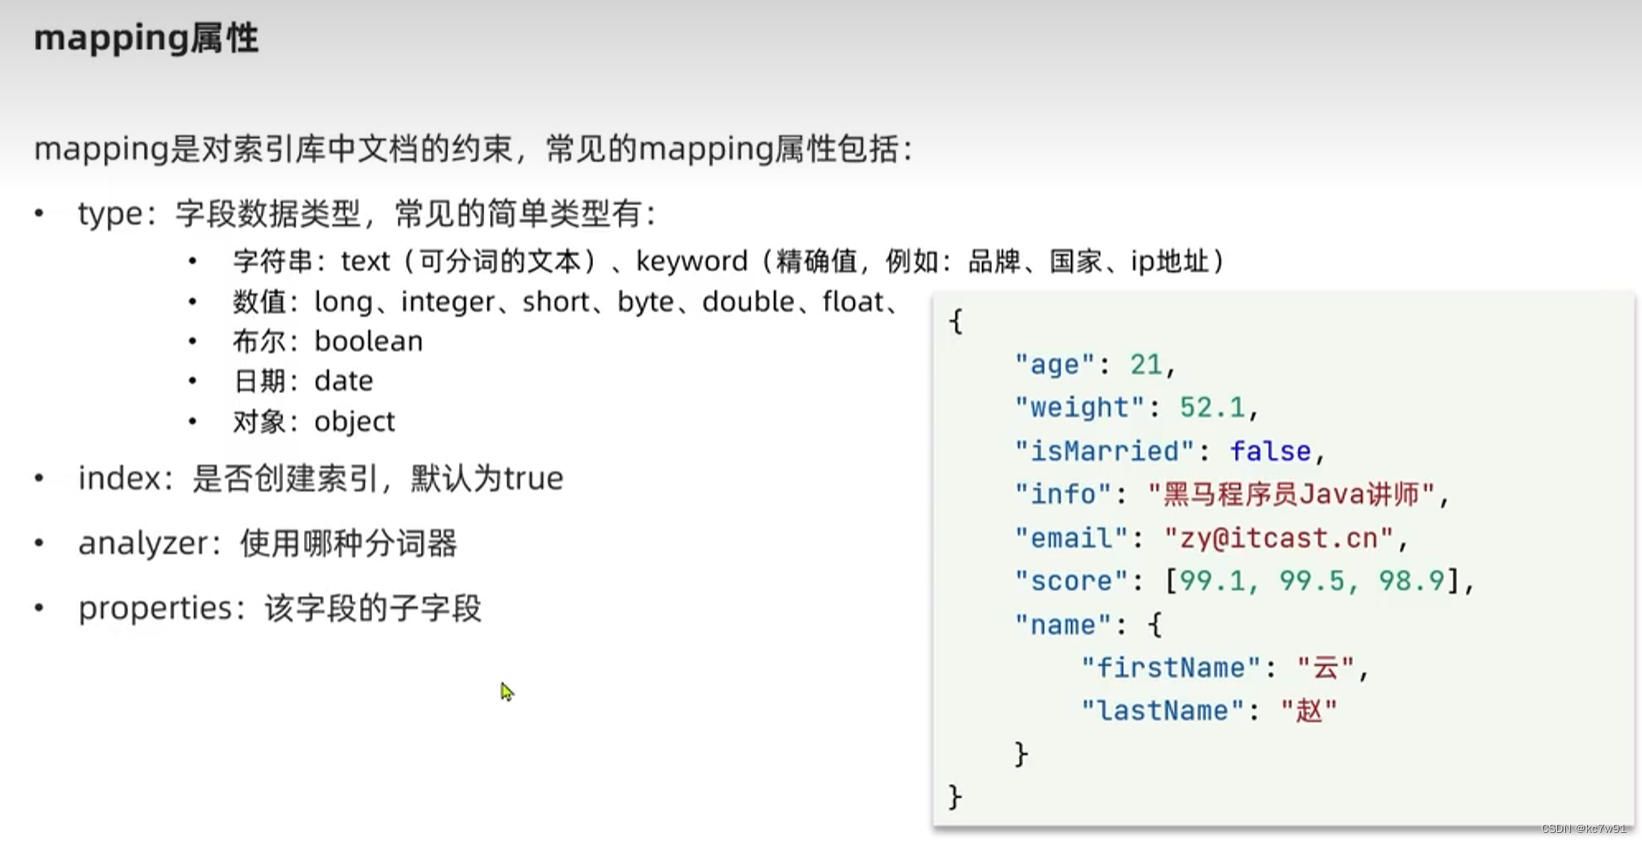
Task: Click the 'index：是否创建索引' bullet
Action: pyautogui.click(x=321, y=478)
